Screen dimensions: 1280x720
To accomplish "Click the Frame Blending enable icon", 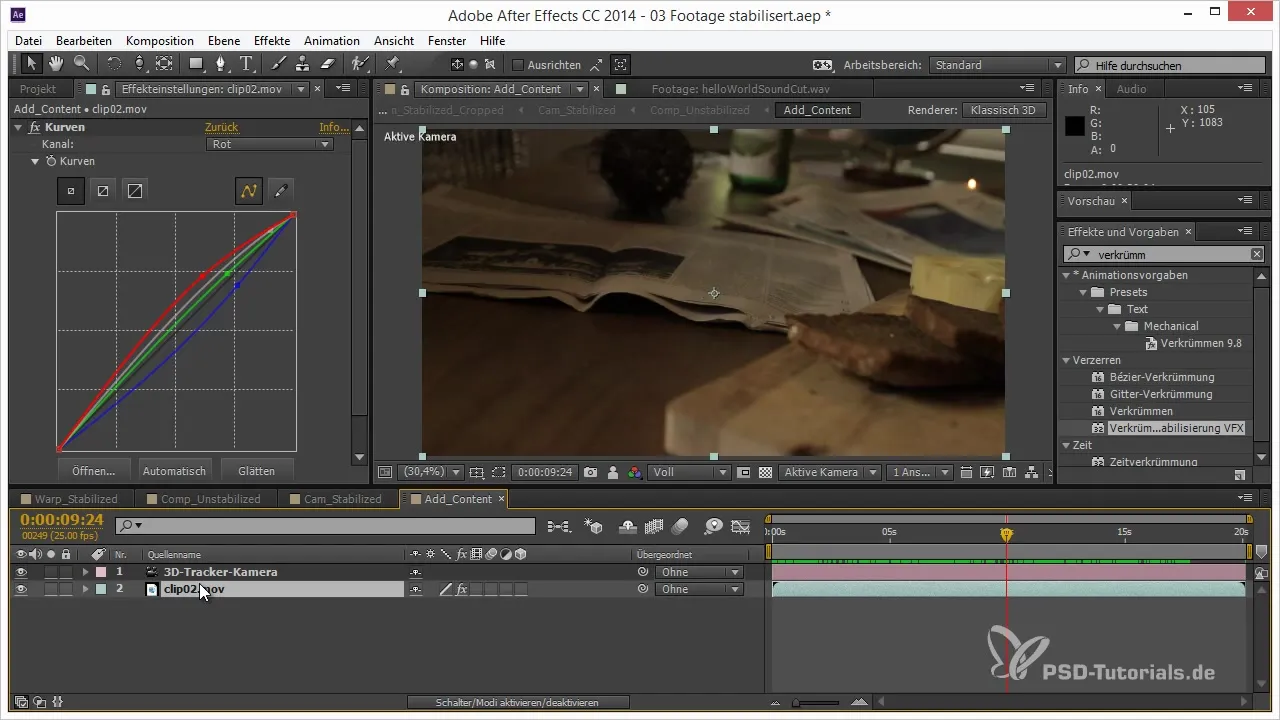I will [x=655, y=525].
